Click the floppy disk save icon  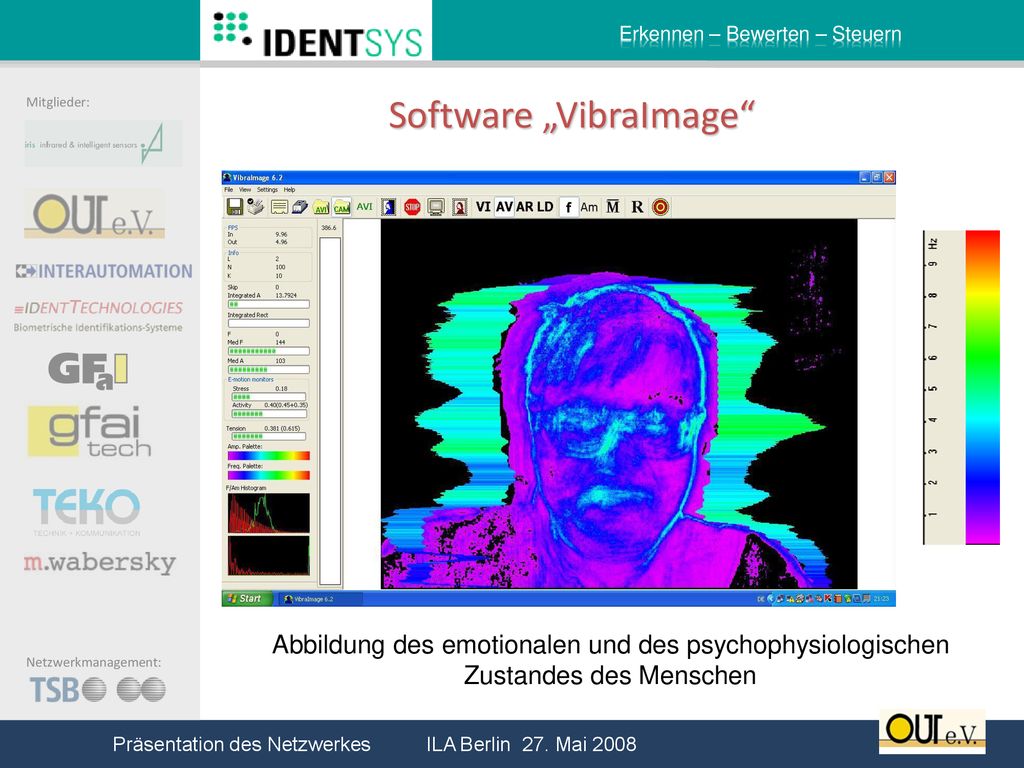pyautogui.click(x=234, y=207)
